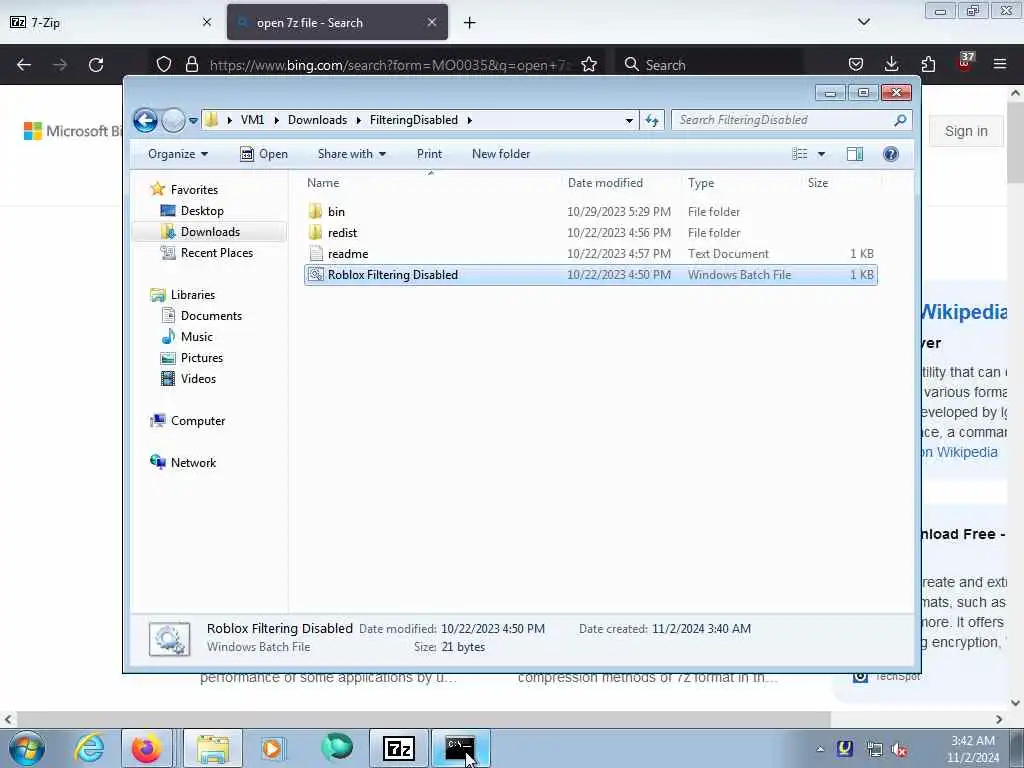Open Firefox application menu

(x=1000, y=65)
